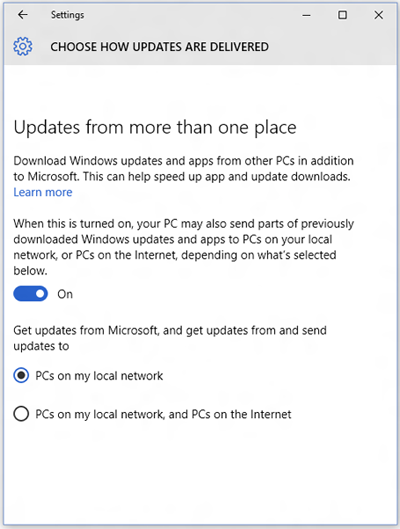Click the blue Settings gear icon
Viewport: 400px width, 529px height.
tap(23, 46)
